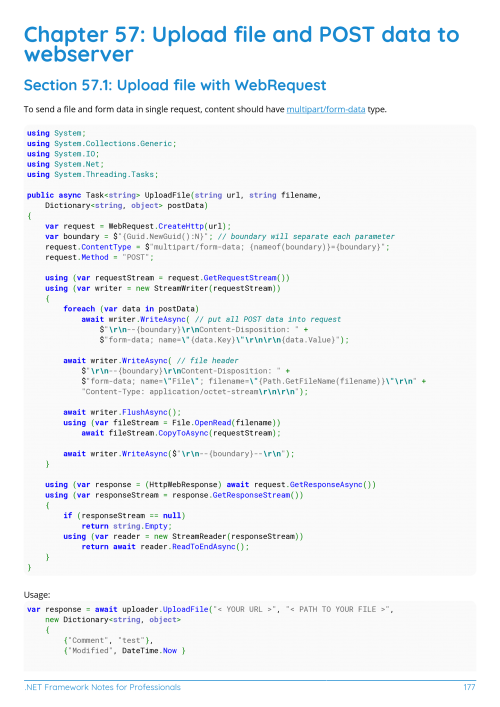
Task: Click the 'new StreamWriter(requestStream)' line
Action: pyautogui.click(x=163, y=289)
